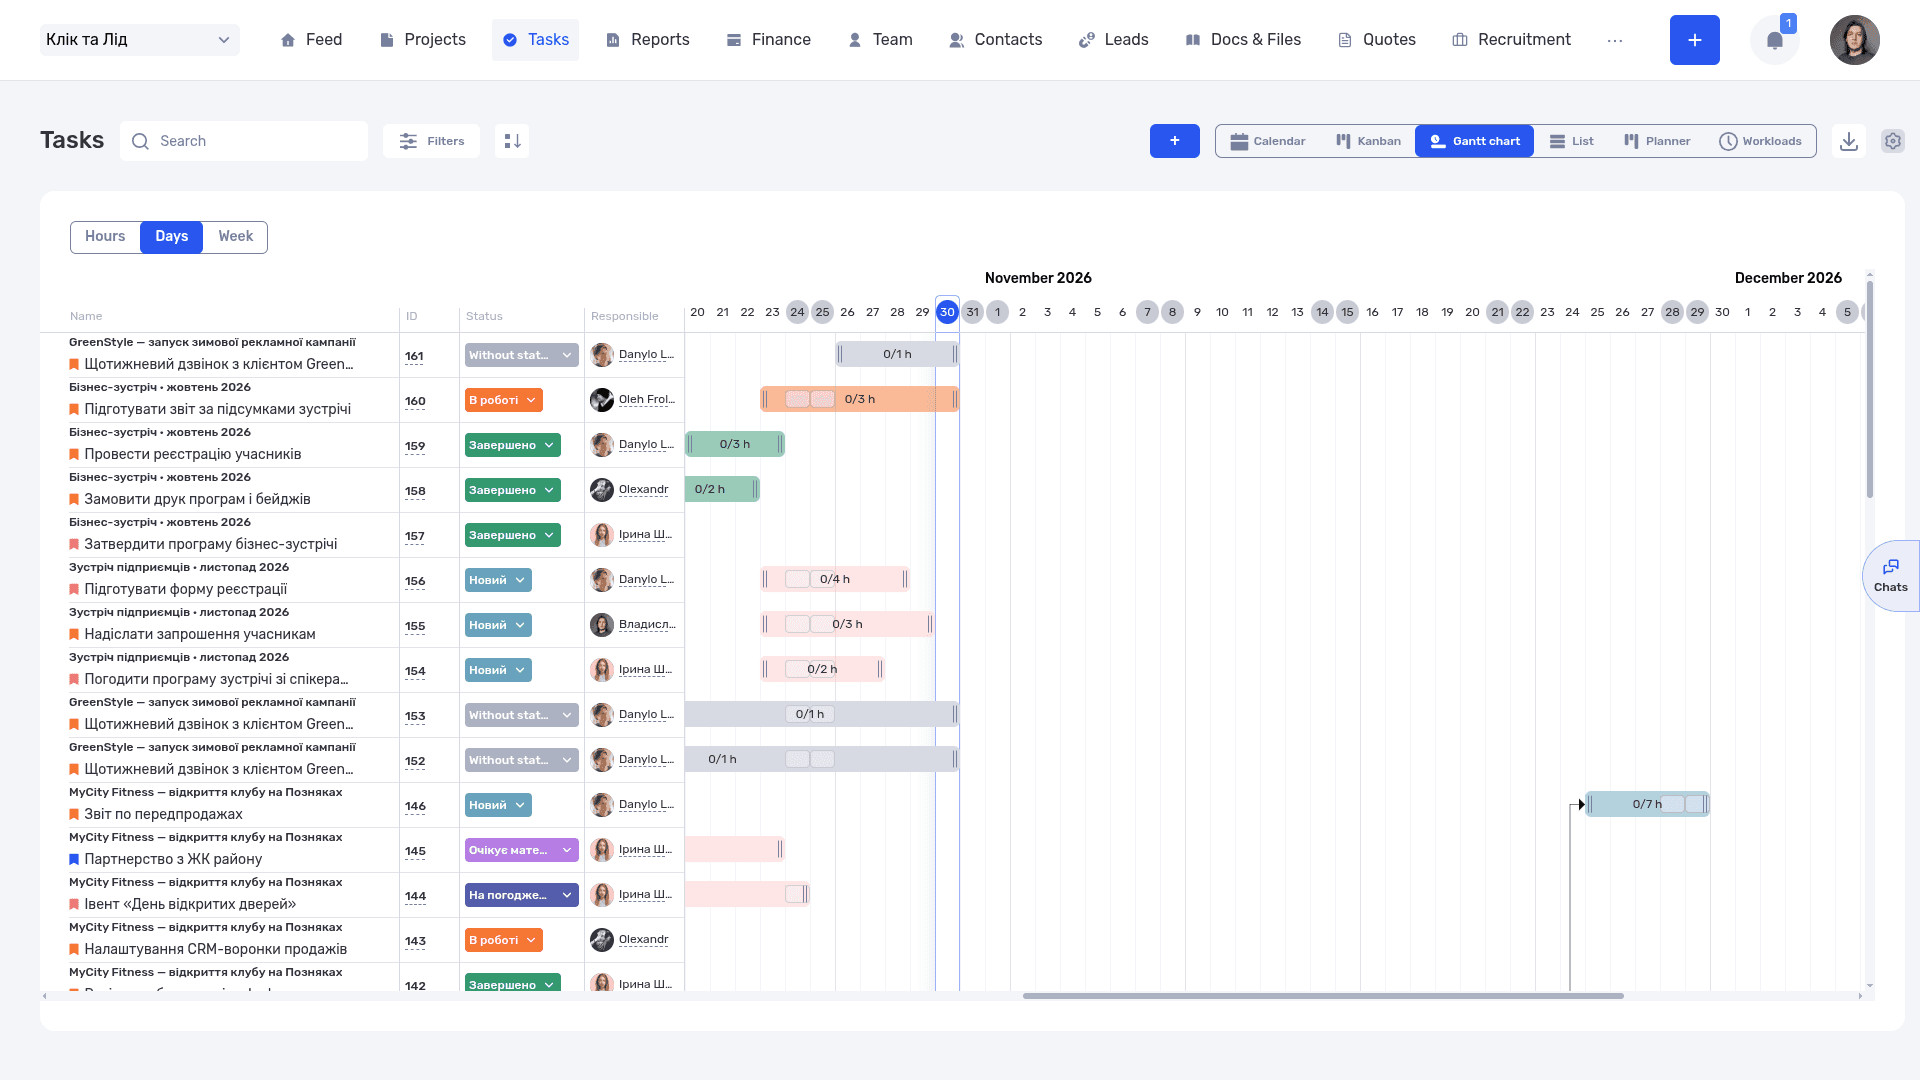Click the horizontal scrollbar of the Gantt chart
Image resolution: width=1920 pixels, height=1080 pixels.
click(x=1322, y=996)
